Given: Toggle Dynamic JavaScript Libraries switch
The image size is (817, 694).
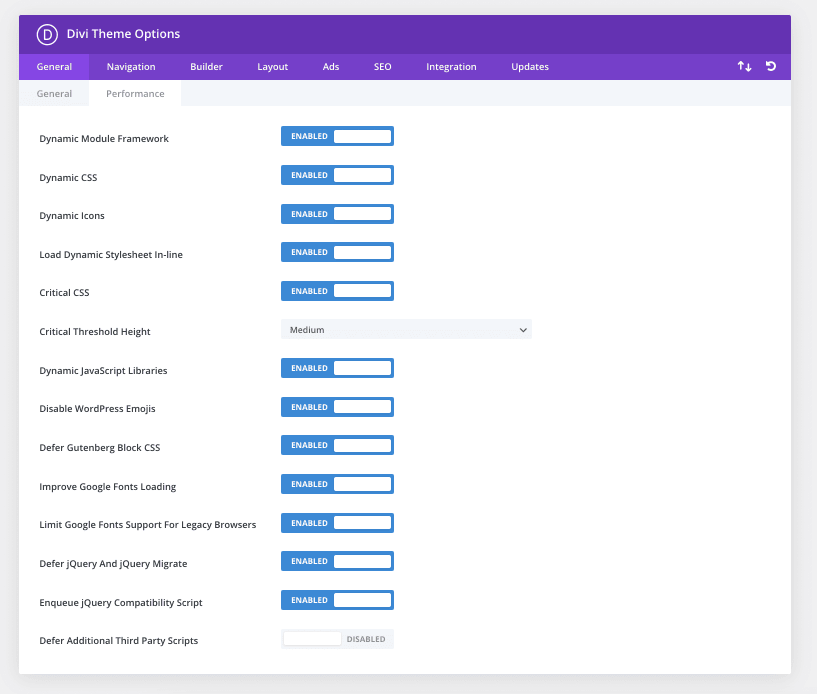Looking at the screenshot, I should click(337, 368).
